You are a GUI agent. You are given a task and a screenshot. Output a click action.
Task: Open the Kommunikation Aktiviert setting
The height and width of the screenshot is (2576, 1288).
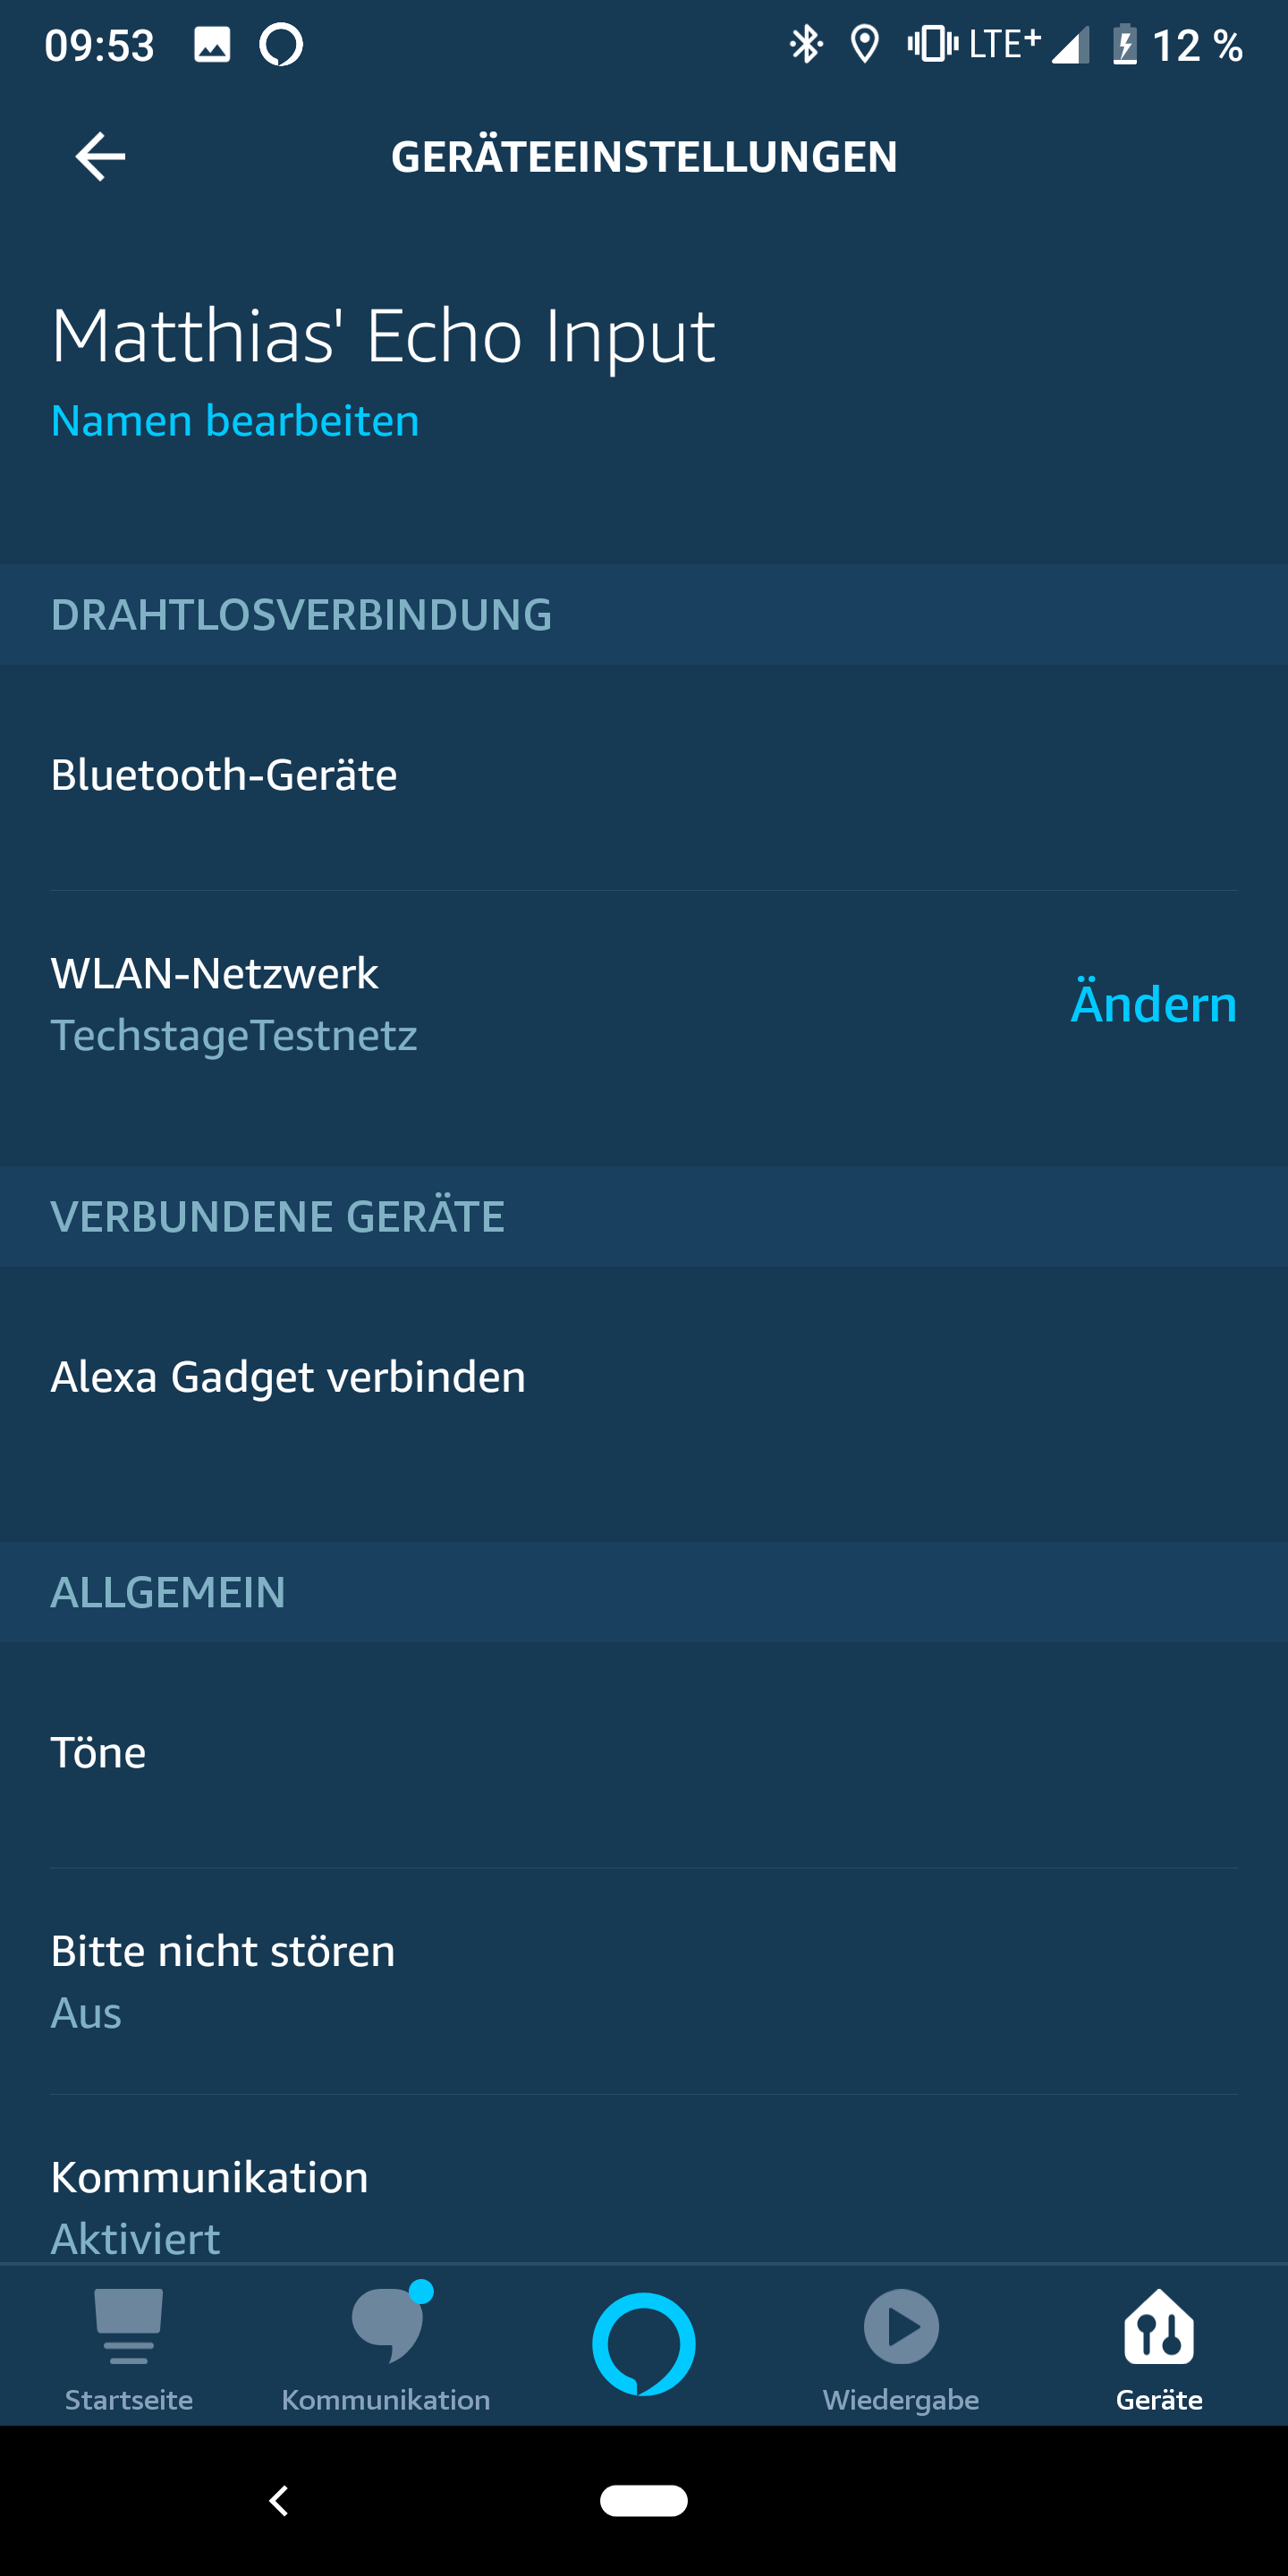210,2205
